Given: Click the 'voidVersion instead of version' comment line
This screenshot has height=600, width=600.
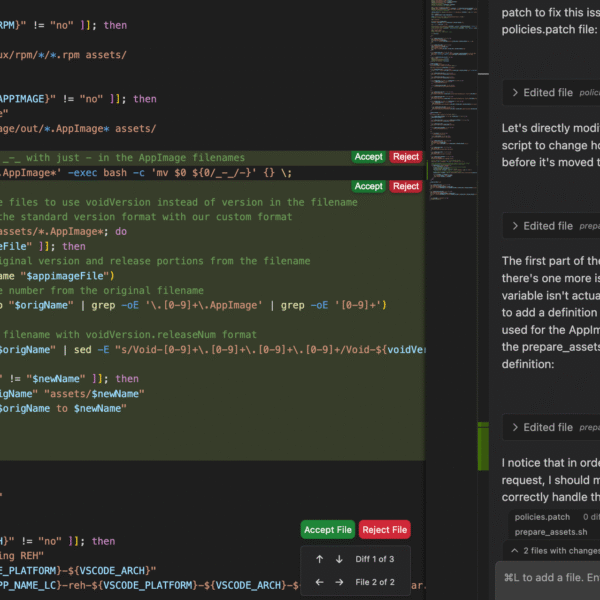Looking at the screenshot, I should coord(179,202).
